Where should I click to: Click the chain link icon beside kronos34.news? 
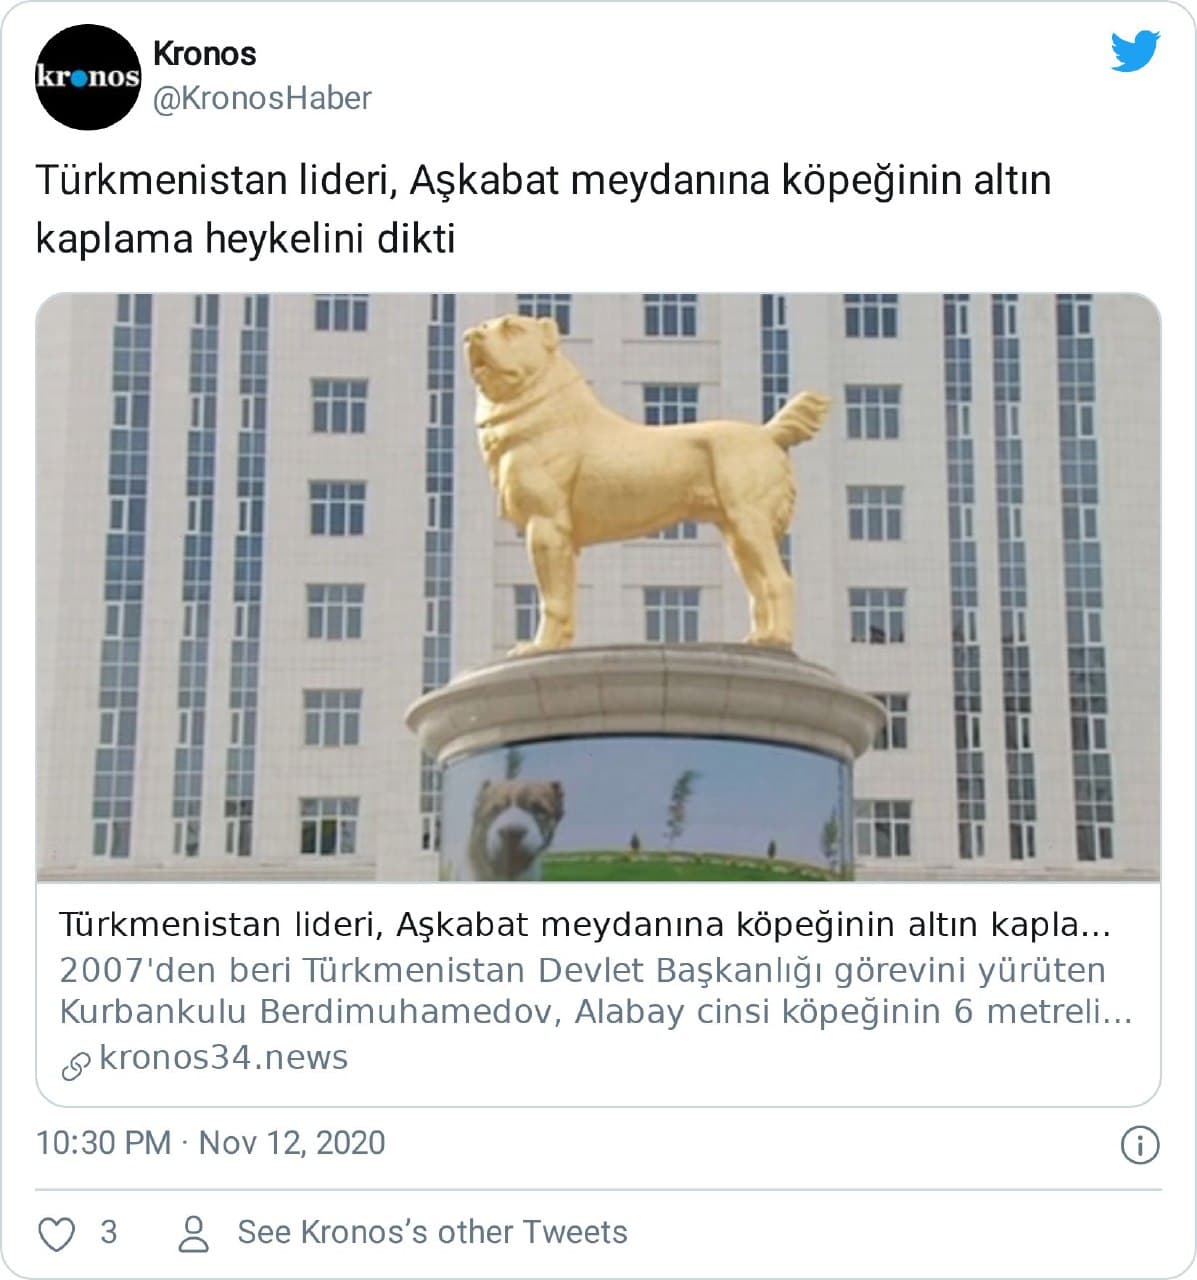76,1066
